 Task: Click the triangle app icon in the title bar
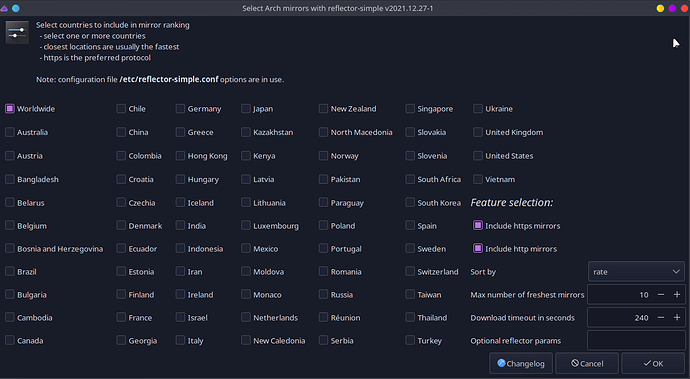coord(4,8)
